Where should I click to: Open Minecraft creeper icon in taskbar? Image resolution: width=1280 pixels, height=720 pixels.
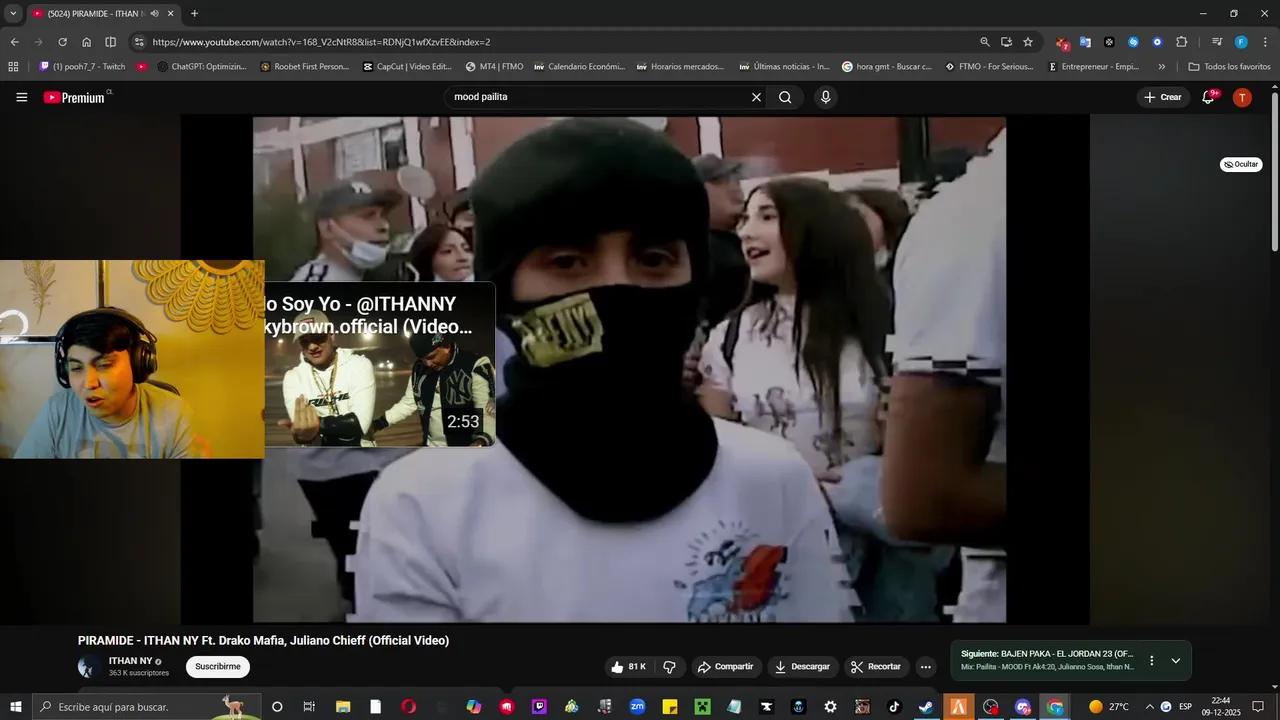pos(702,706)
